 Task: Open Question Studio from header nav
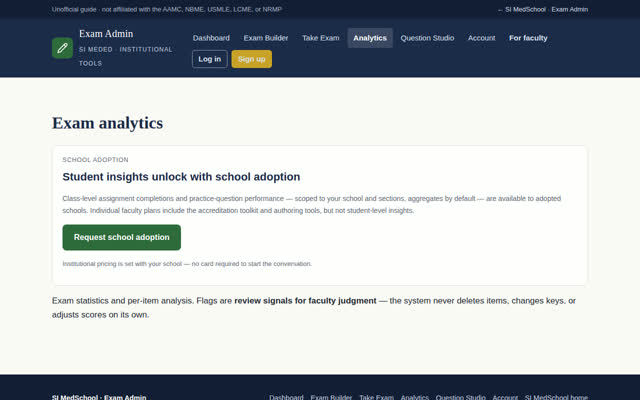(x=427, y=38)
